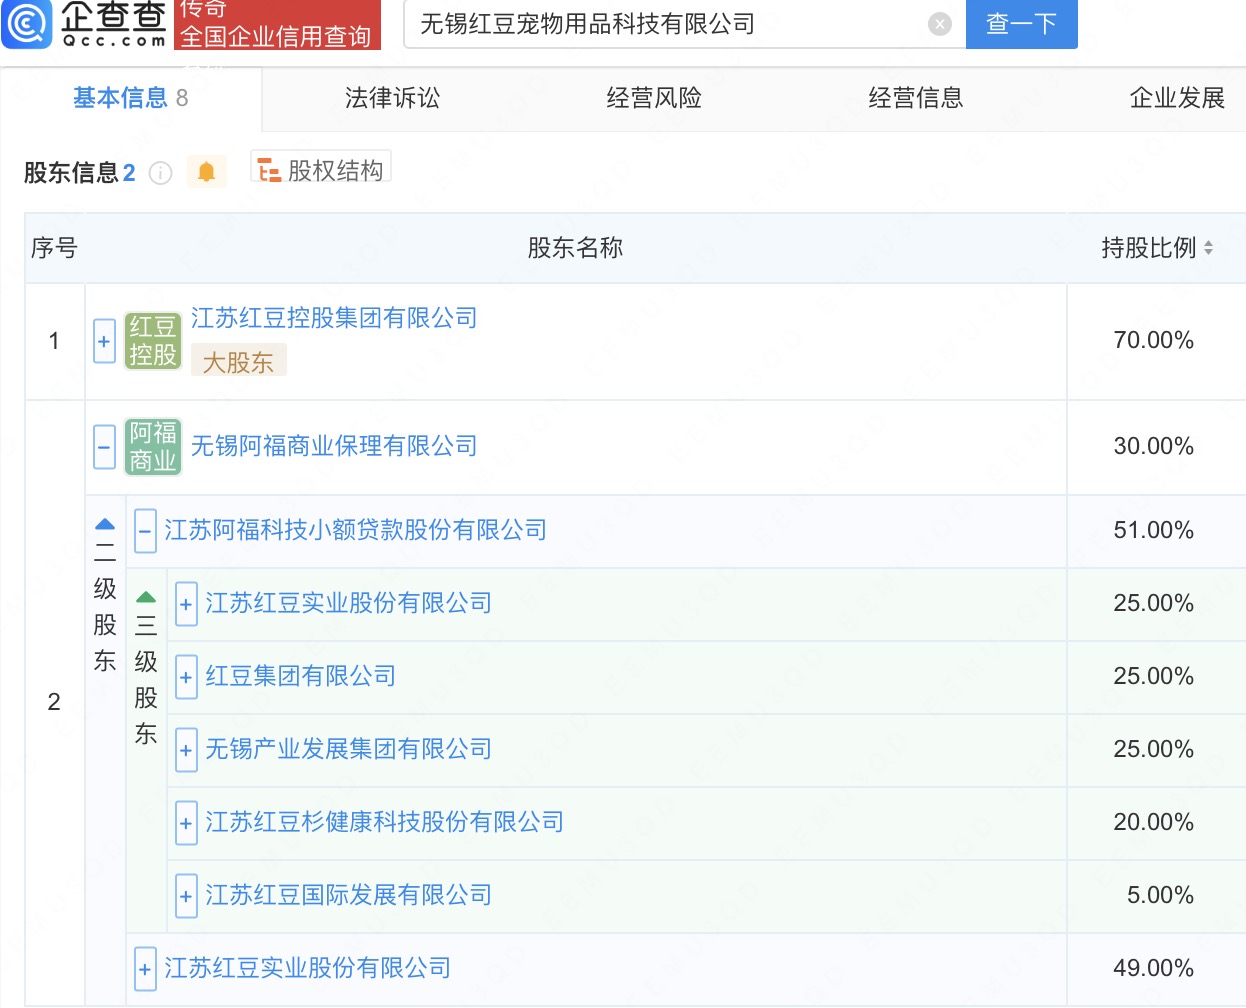Click the shareholder info help icon
Image resolution: width=1246 pixels, height=1008 pixels.
160,173
